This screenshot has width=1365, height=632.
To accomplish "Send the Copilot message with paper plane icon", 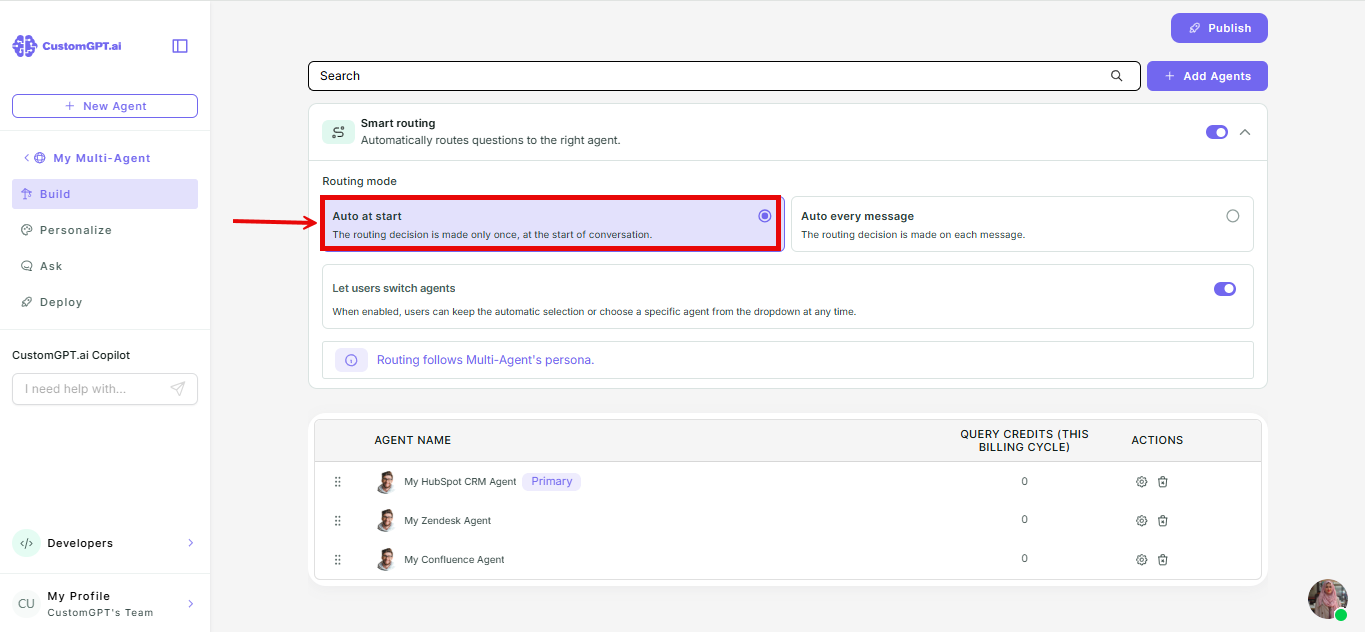I will [x=178, y=389].
